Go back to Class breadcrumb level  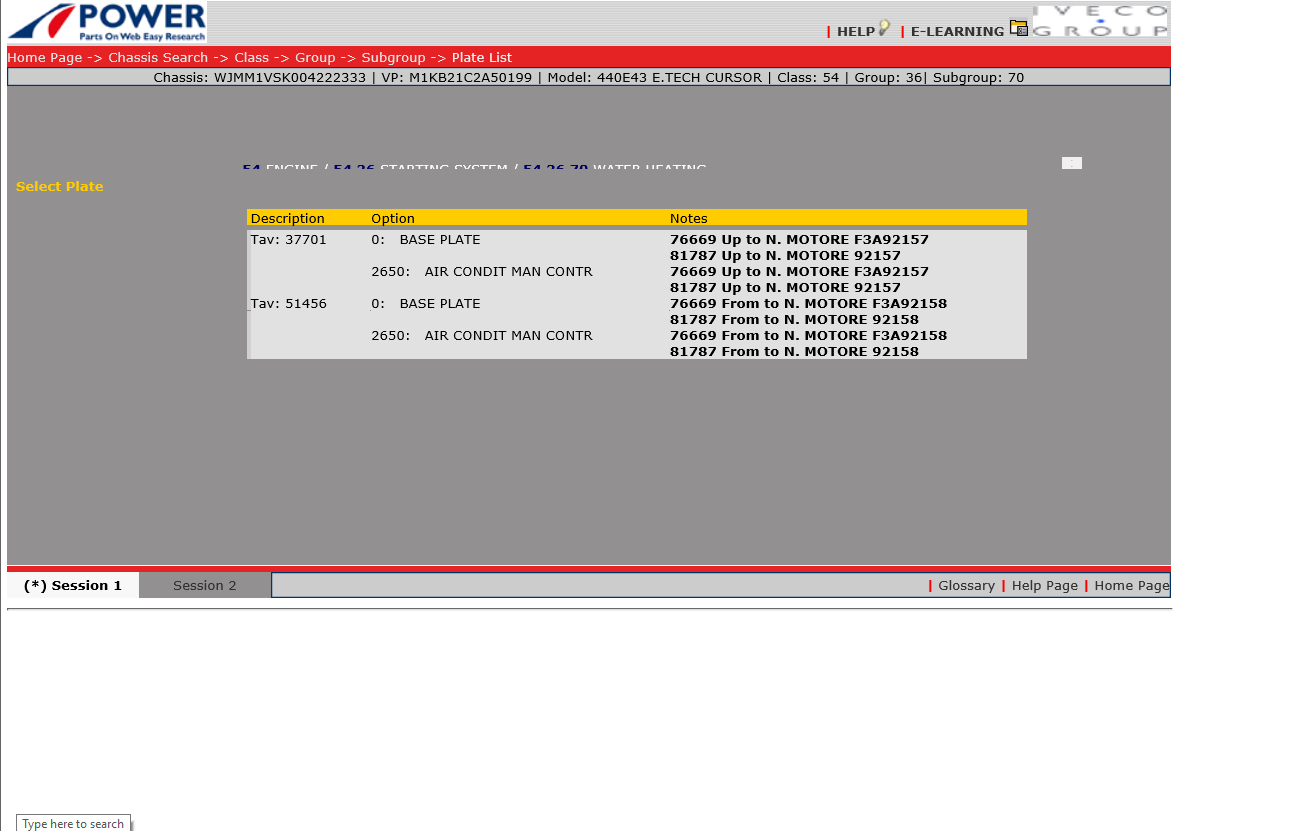coord(252,58)
